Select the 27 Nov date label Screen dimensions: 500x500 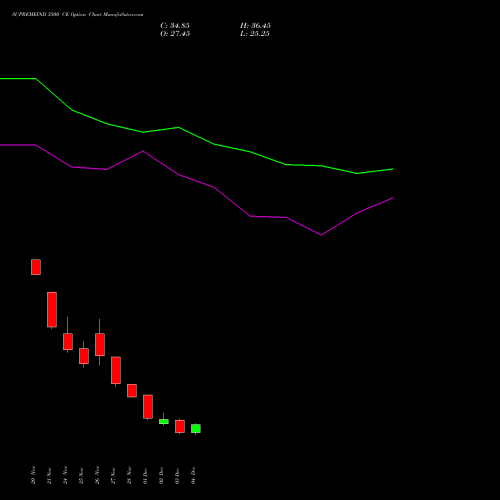113,475
